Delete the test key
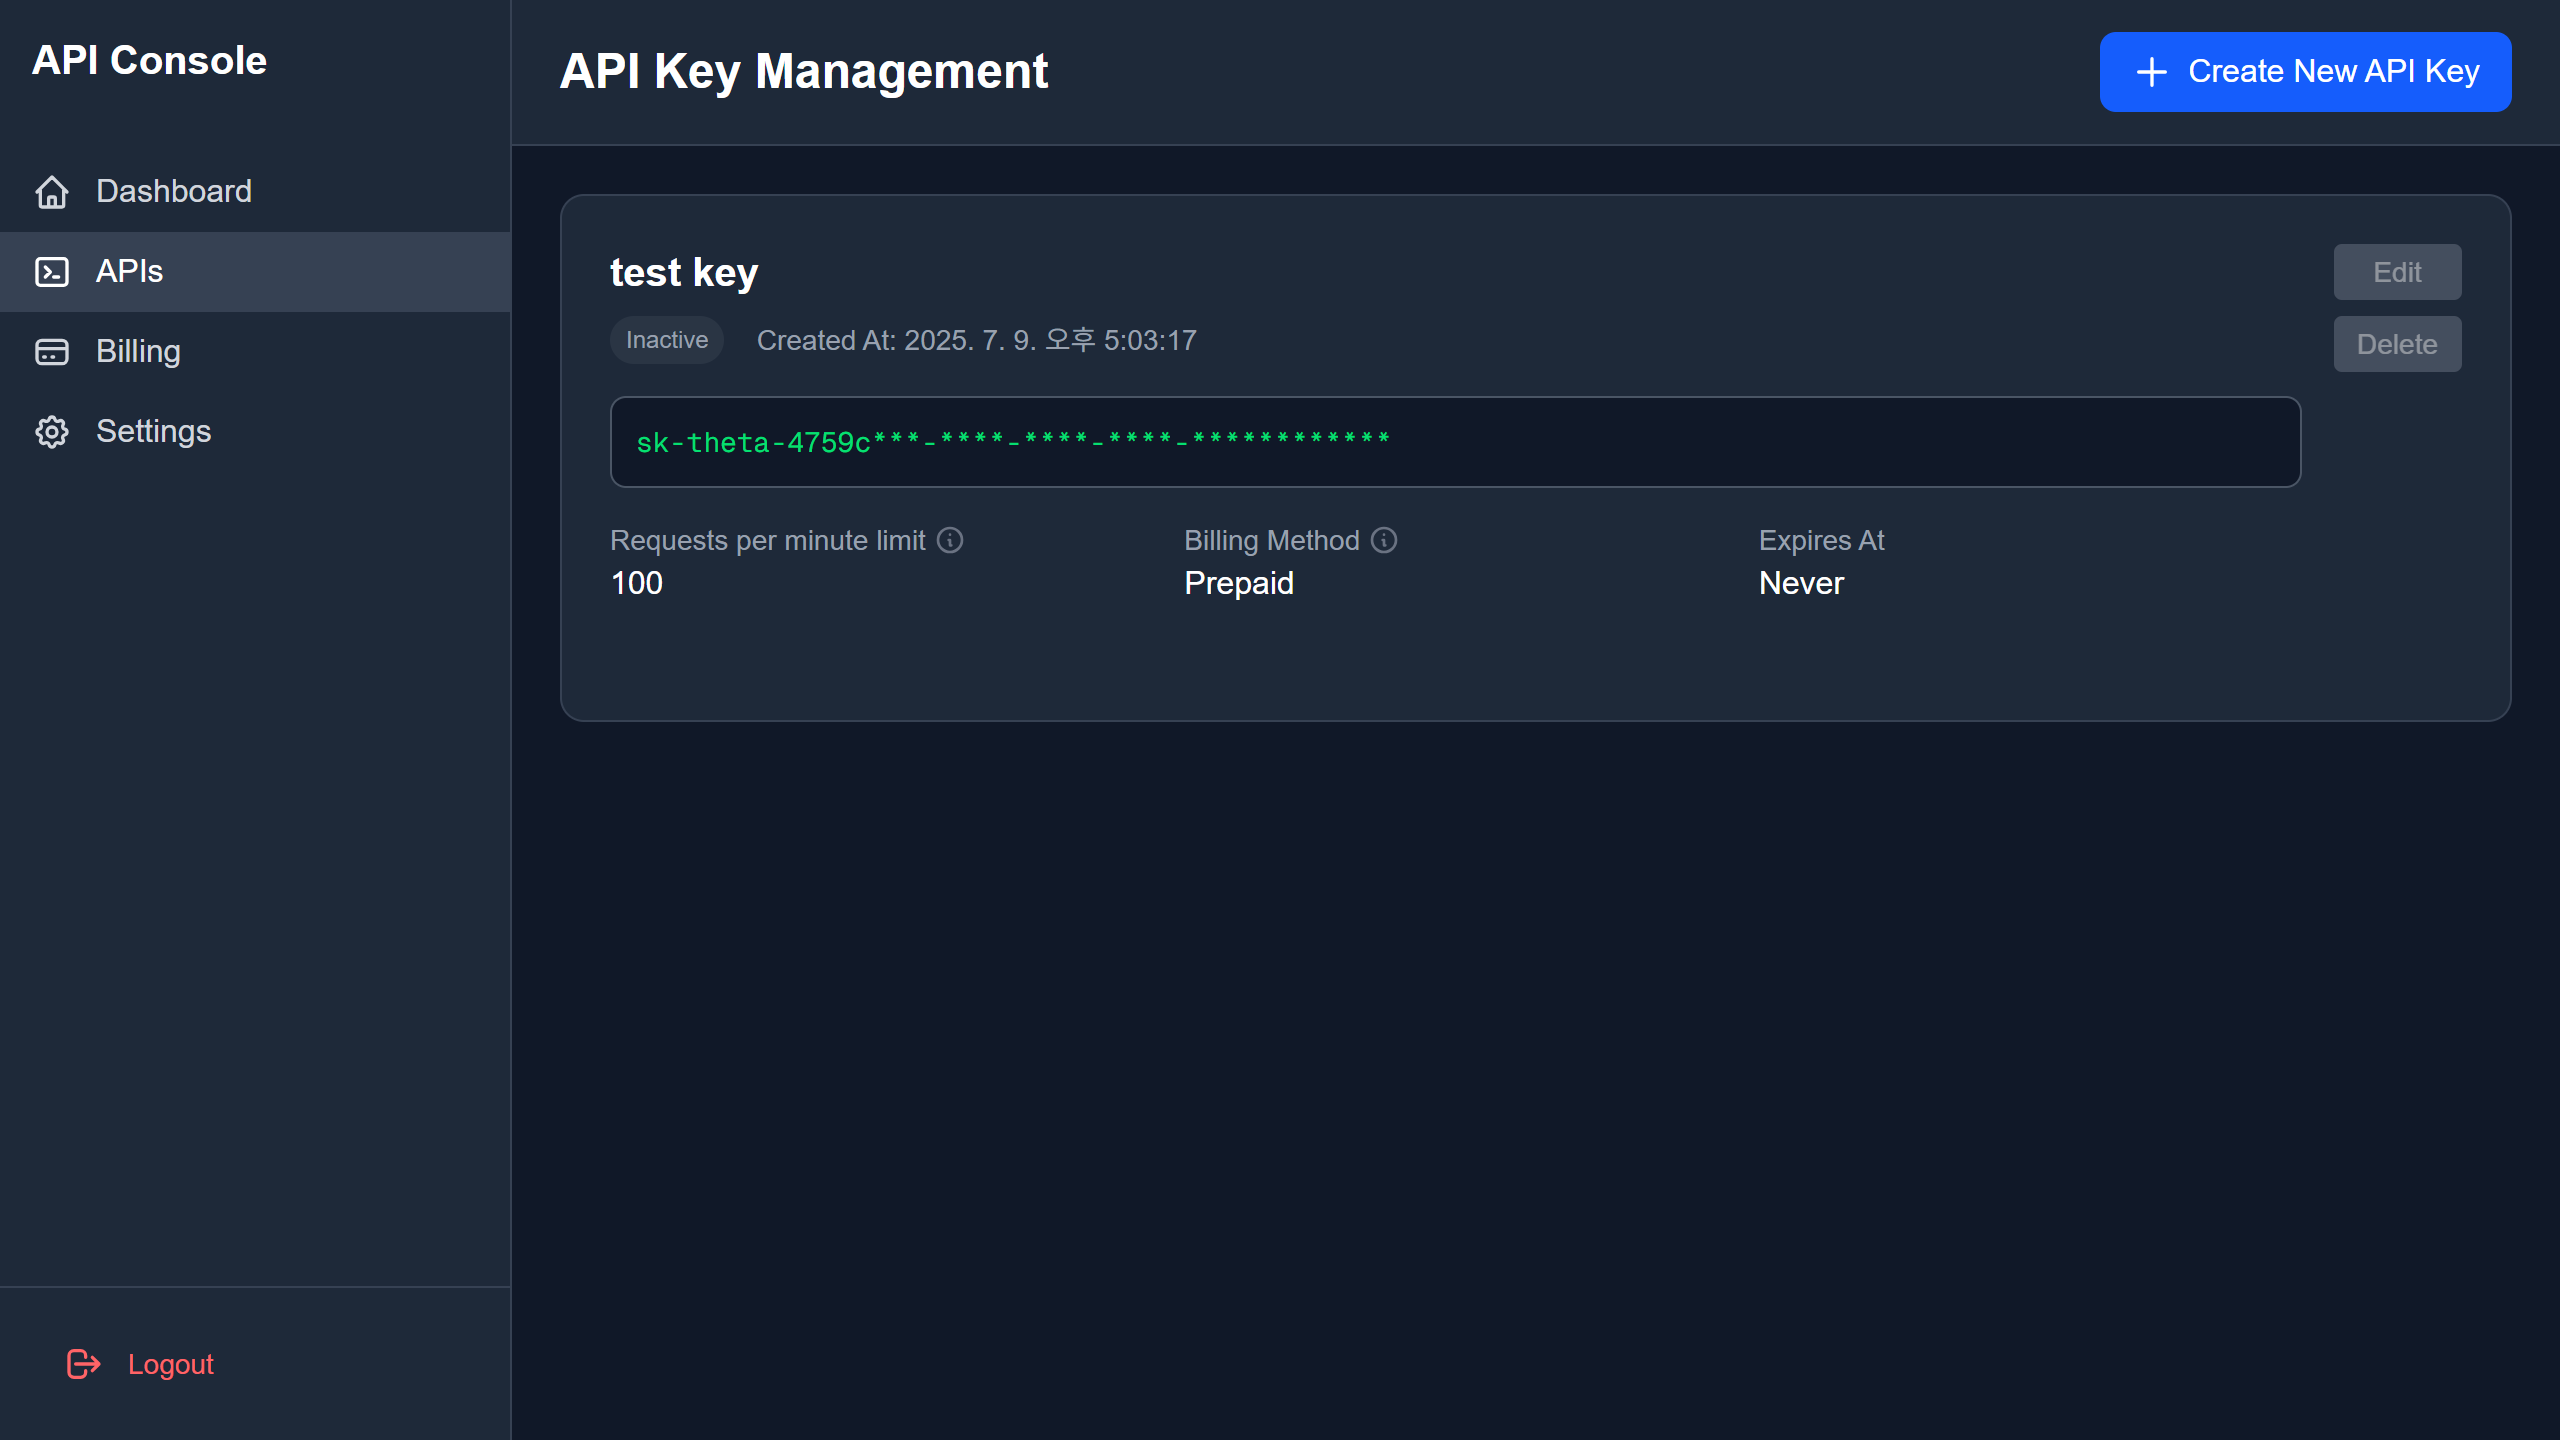This screenshot has width=2560, height=1440. point(2397,344)
